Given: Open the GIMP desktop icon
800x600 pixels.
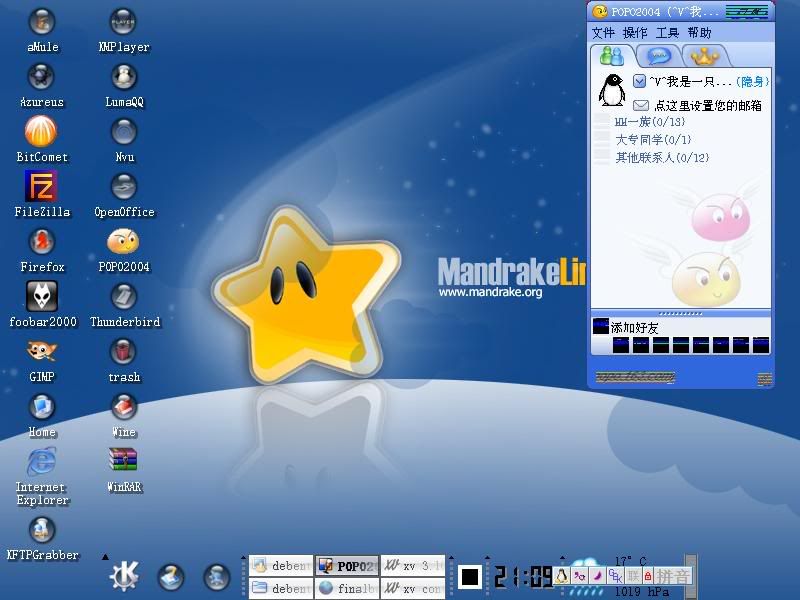Looking at the screenshot, I should (42, 361).
